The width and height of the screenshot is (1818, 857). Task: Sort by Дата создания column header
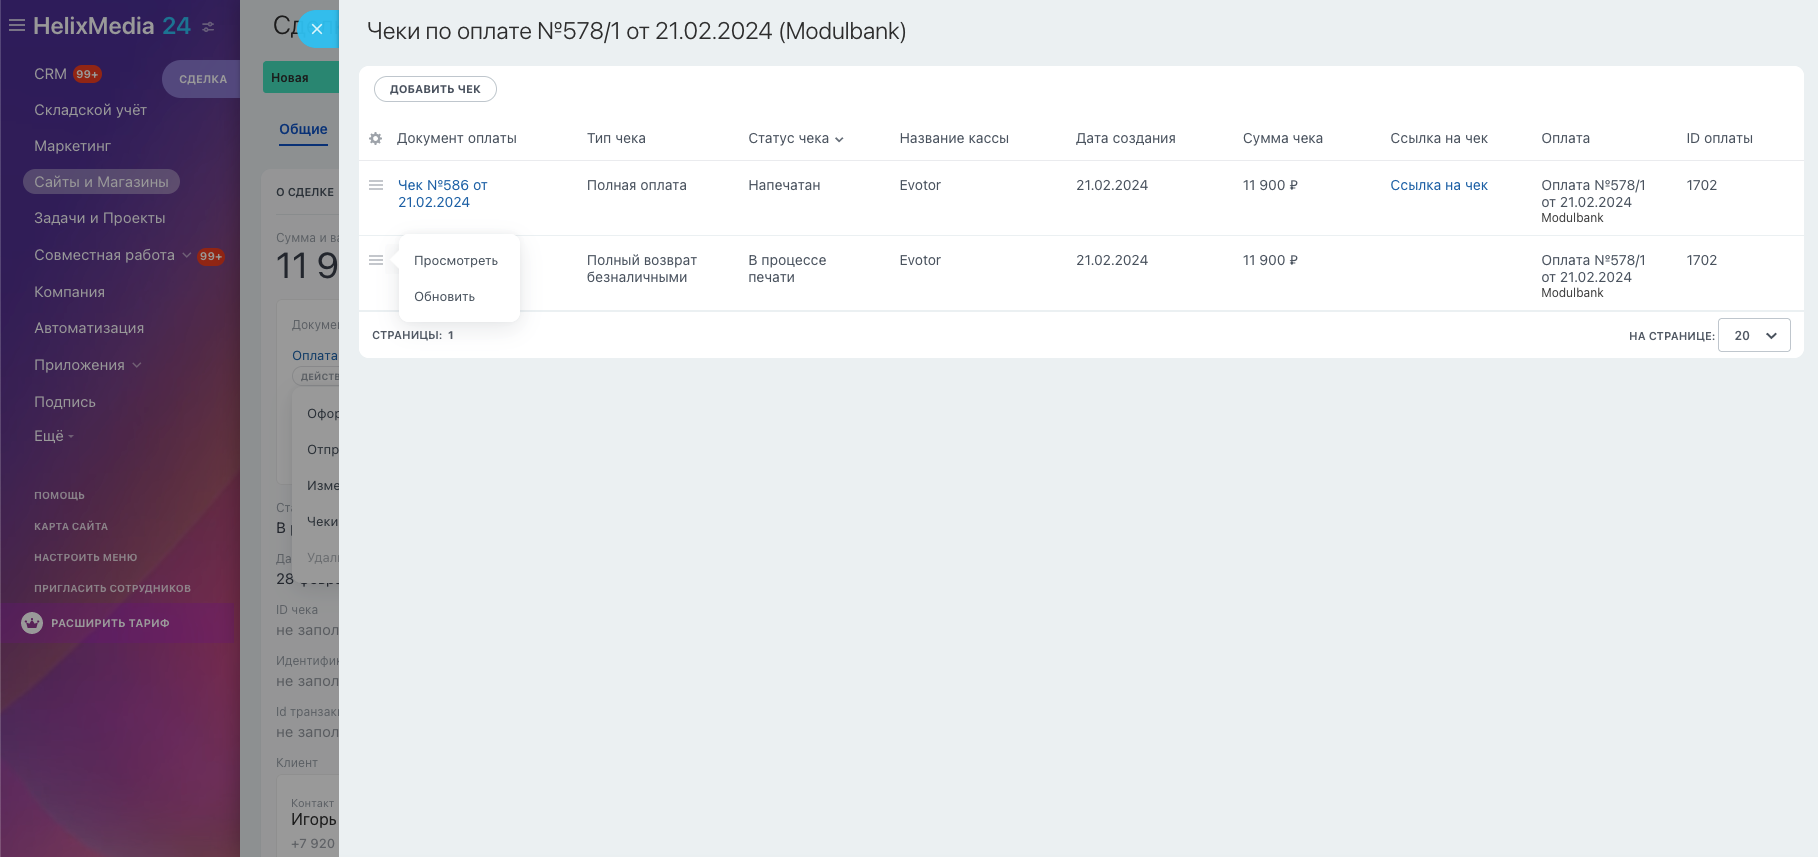click(x=1125, y=139)
